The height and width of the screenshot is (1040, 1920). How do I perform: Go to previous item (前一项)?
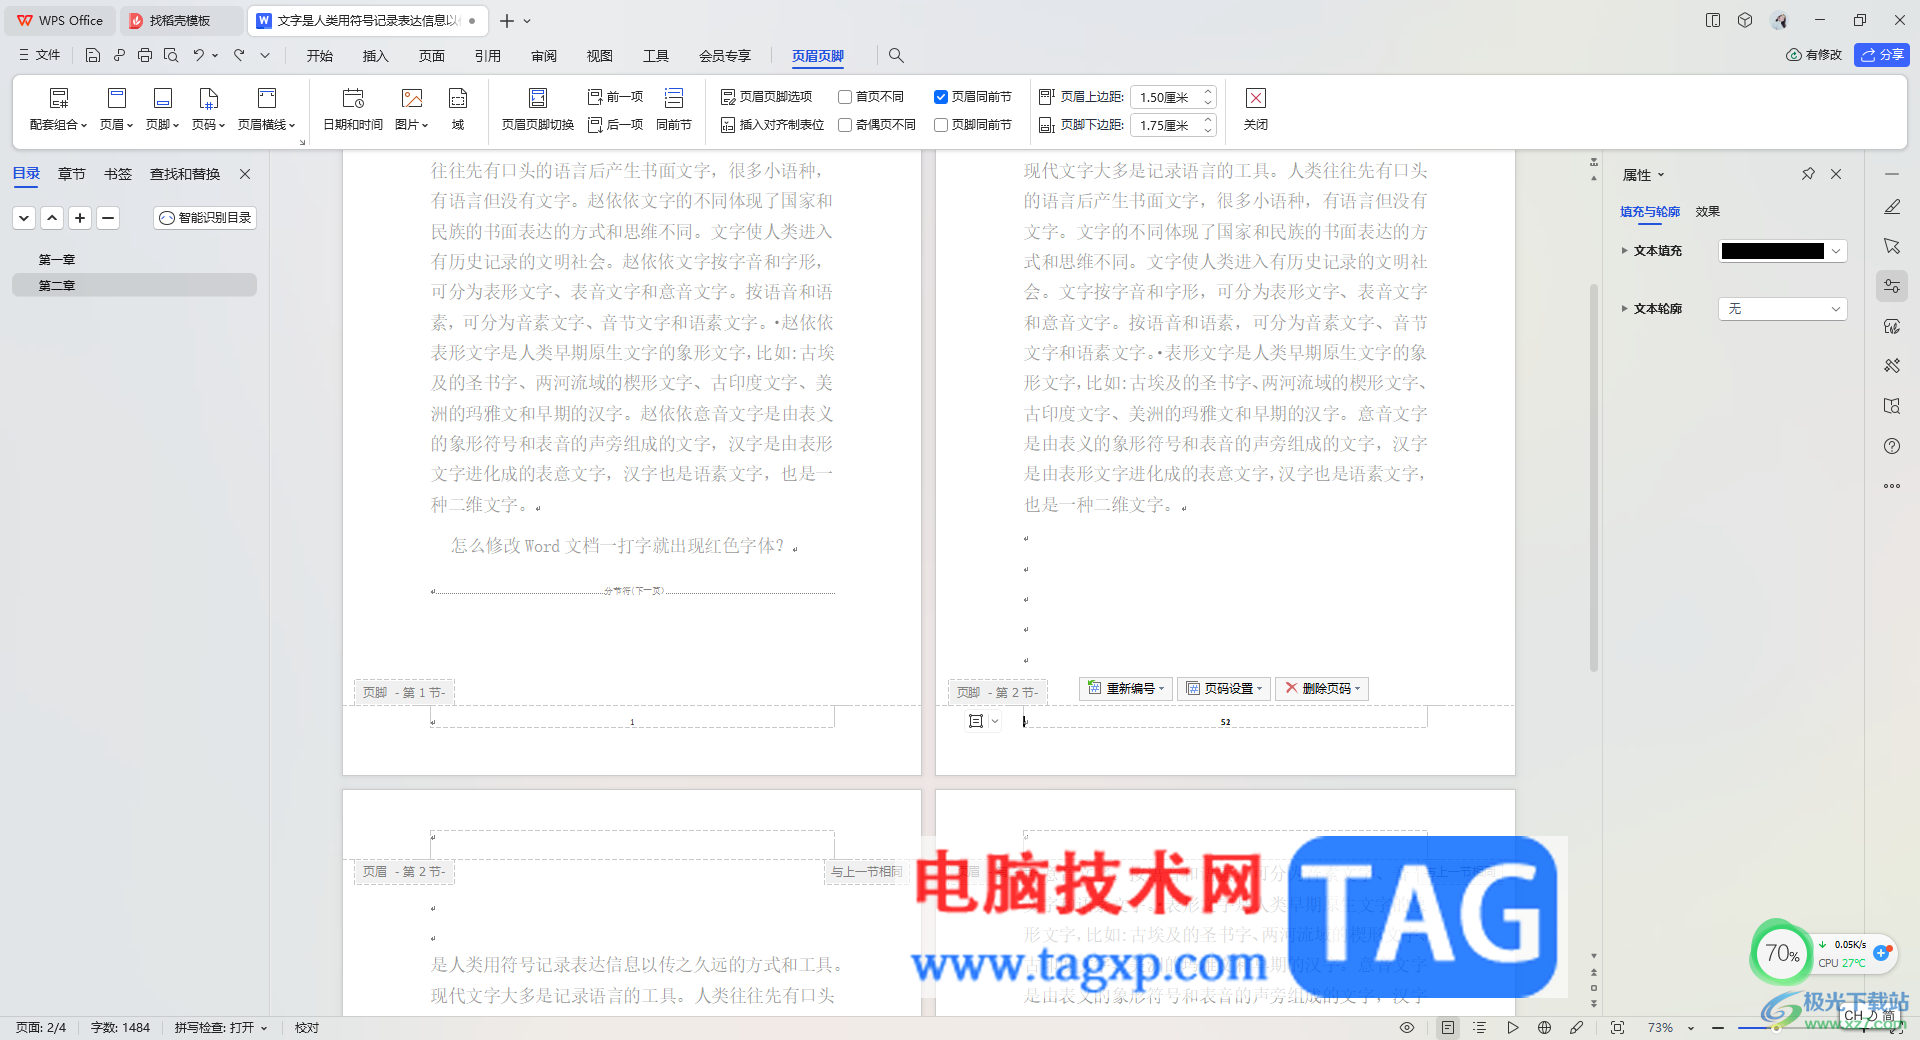click(x=615, y=96)
